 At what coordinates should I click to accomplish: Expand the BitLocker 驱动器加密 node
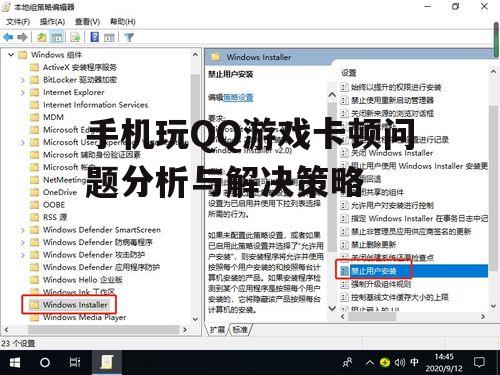coord(23,80)
